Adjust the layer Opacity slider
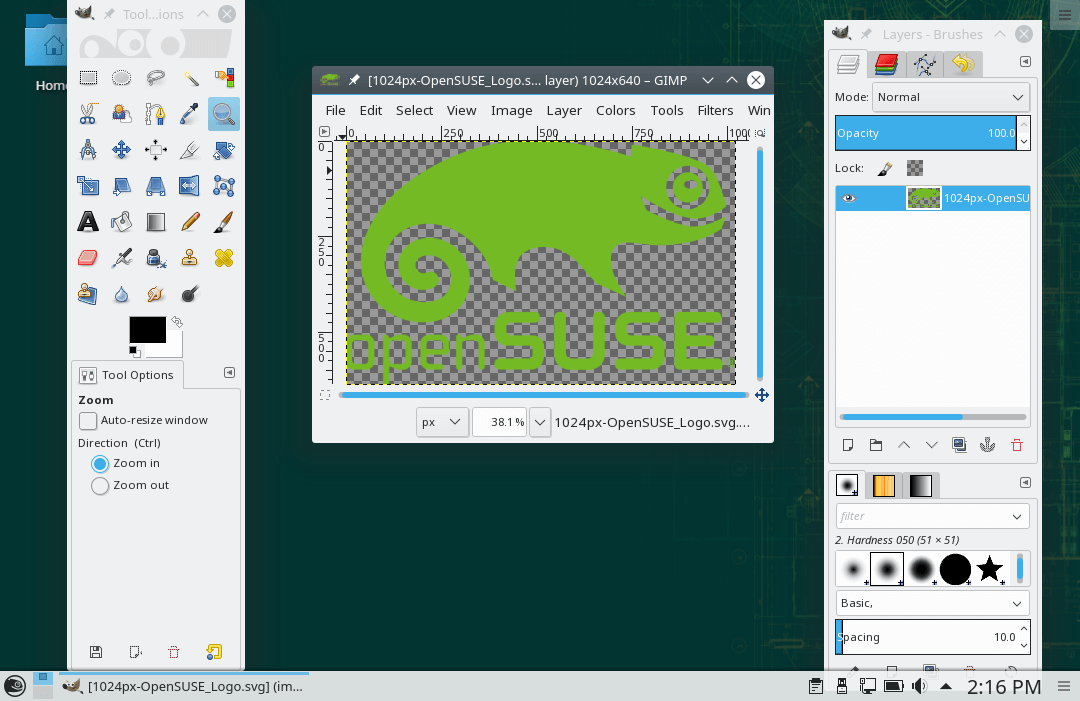The height and width of the screenshot is (701, 1080). click(926, 133)
